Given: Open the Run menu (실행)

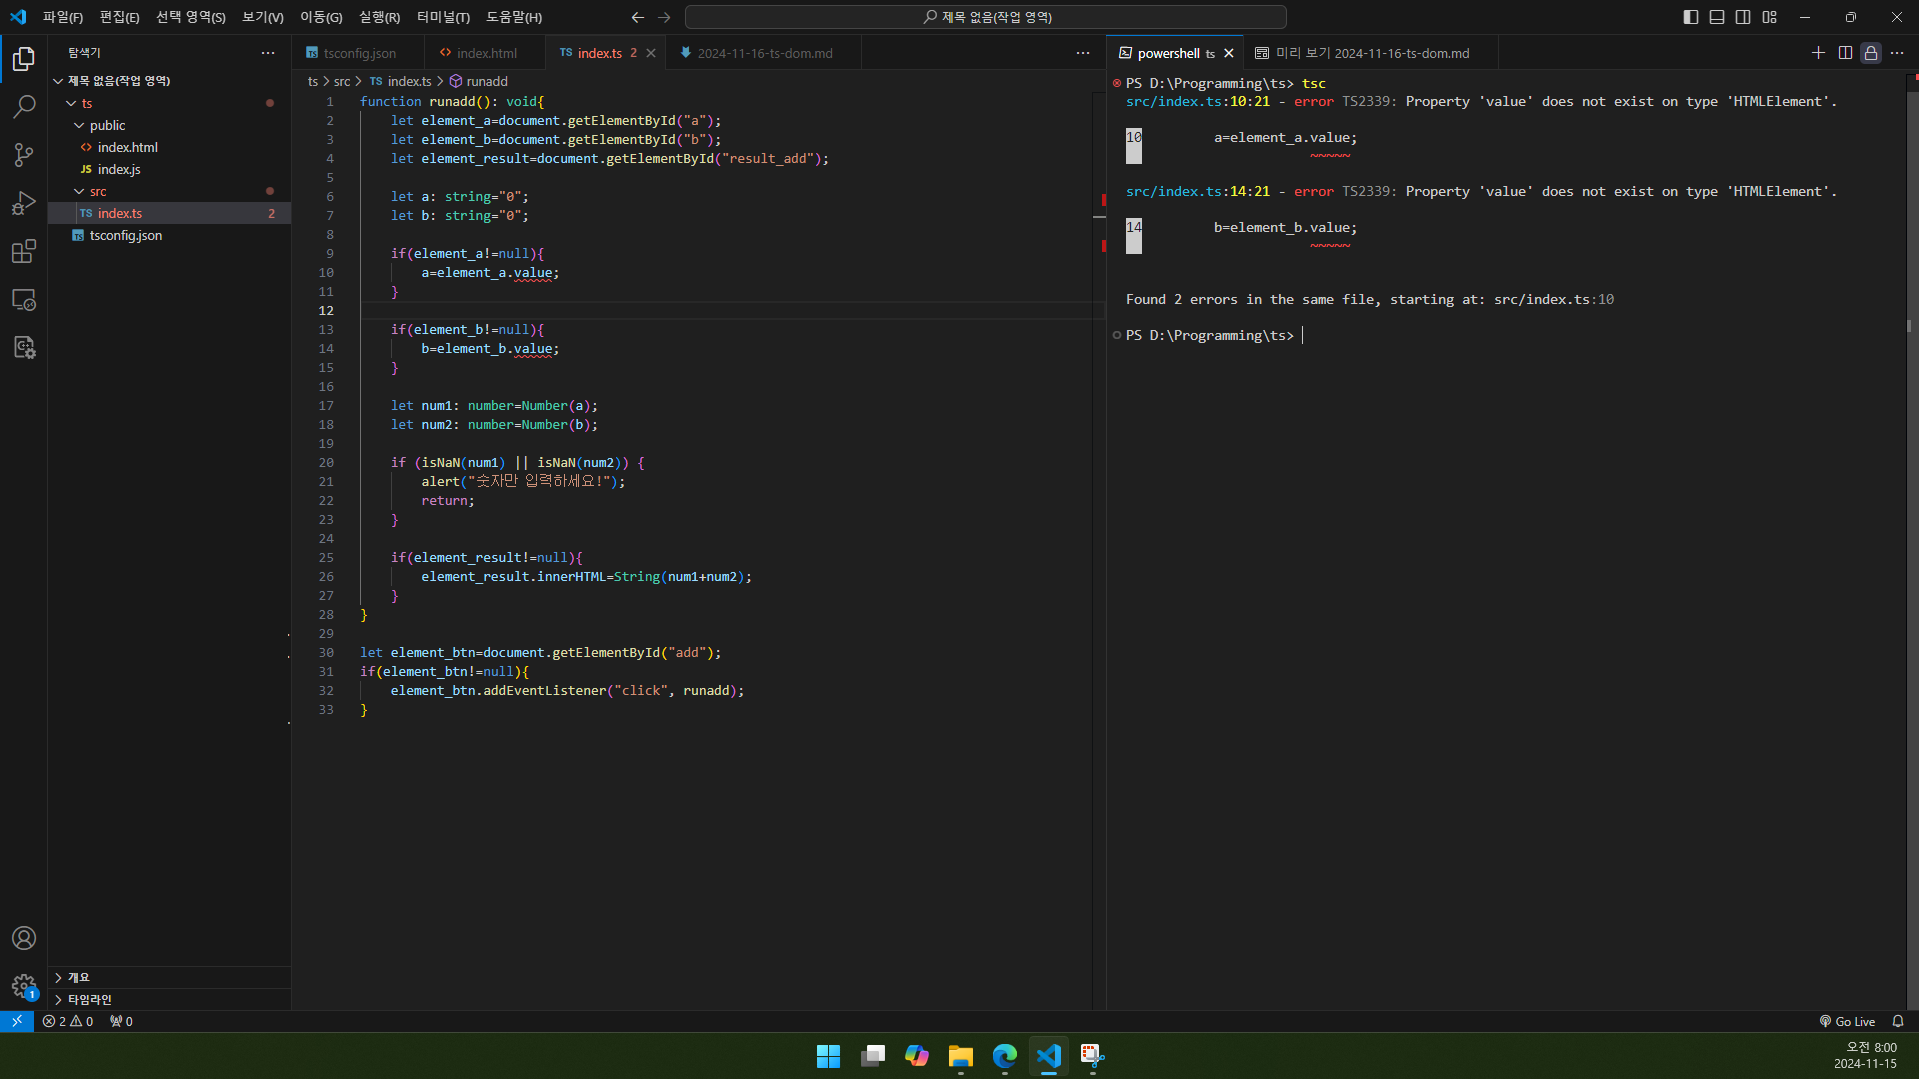Looking at the screenshot, I should coord(379,17).
